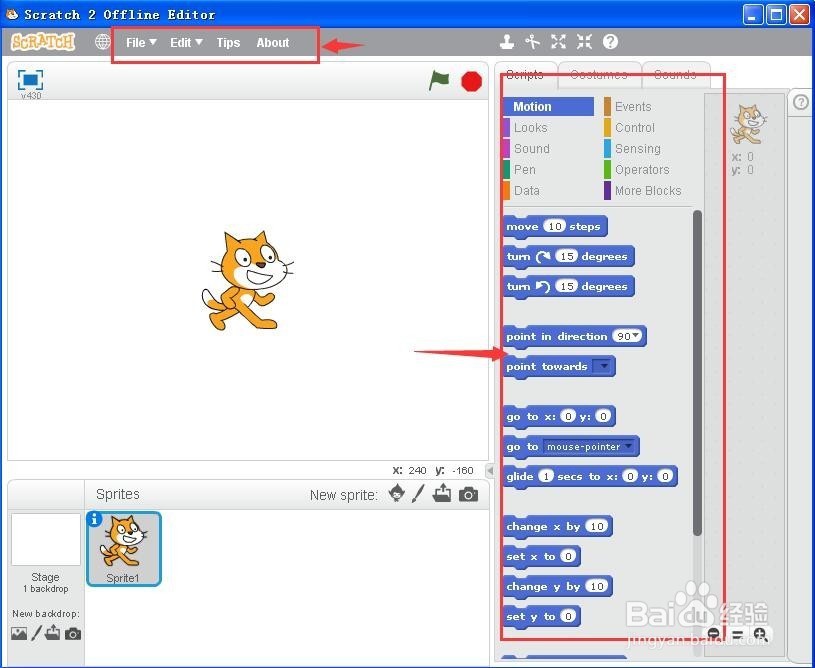815x668 pixels.
Task: Open the point towards target dropdown
Action: [x=603, y=366]
